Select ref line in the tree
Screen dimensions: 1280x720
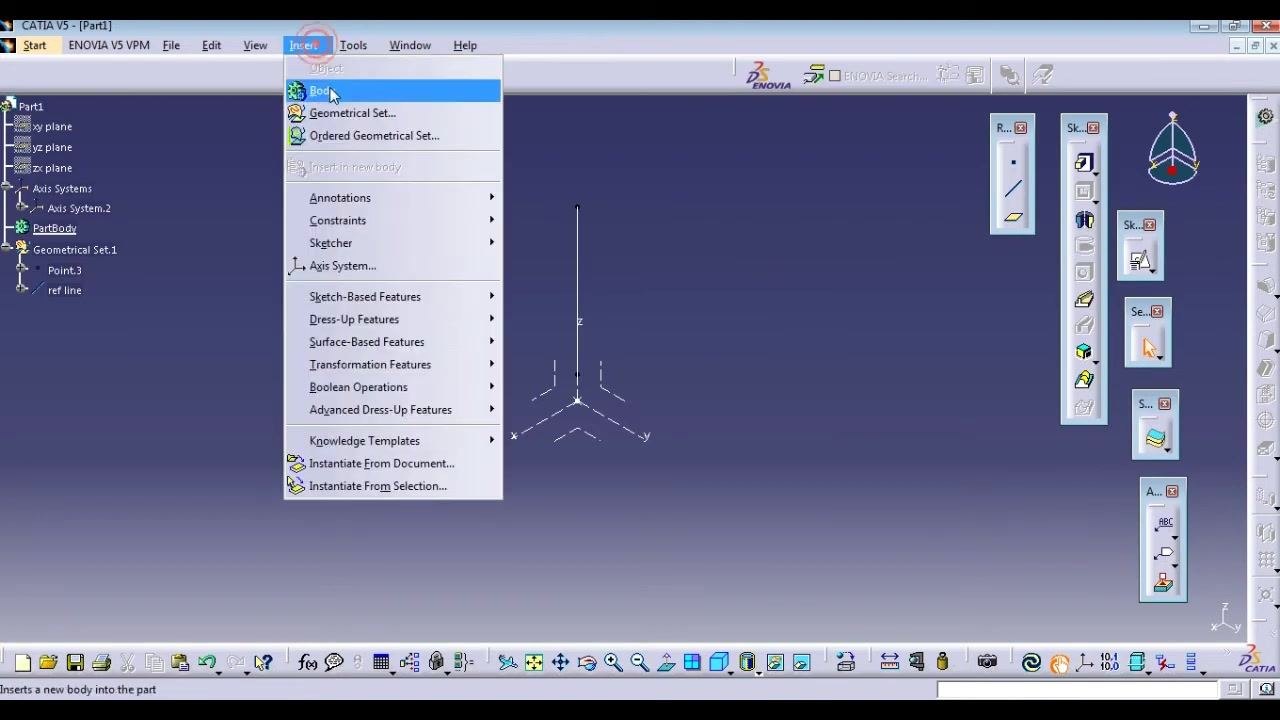coord(65,290)
